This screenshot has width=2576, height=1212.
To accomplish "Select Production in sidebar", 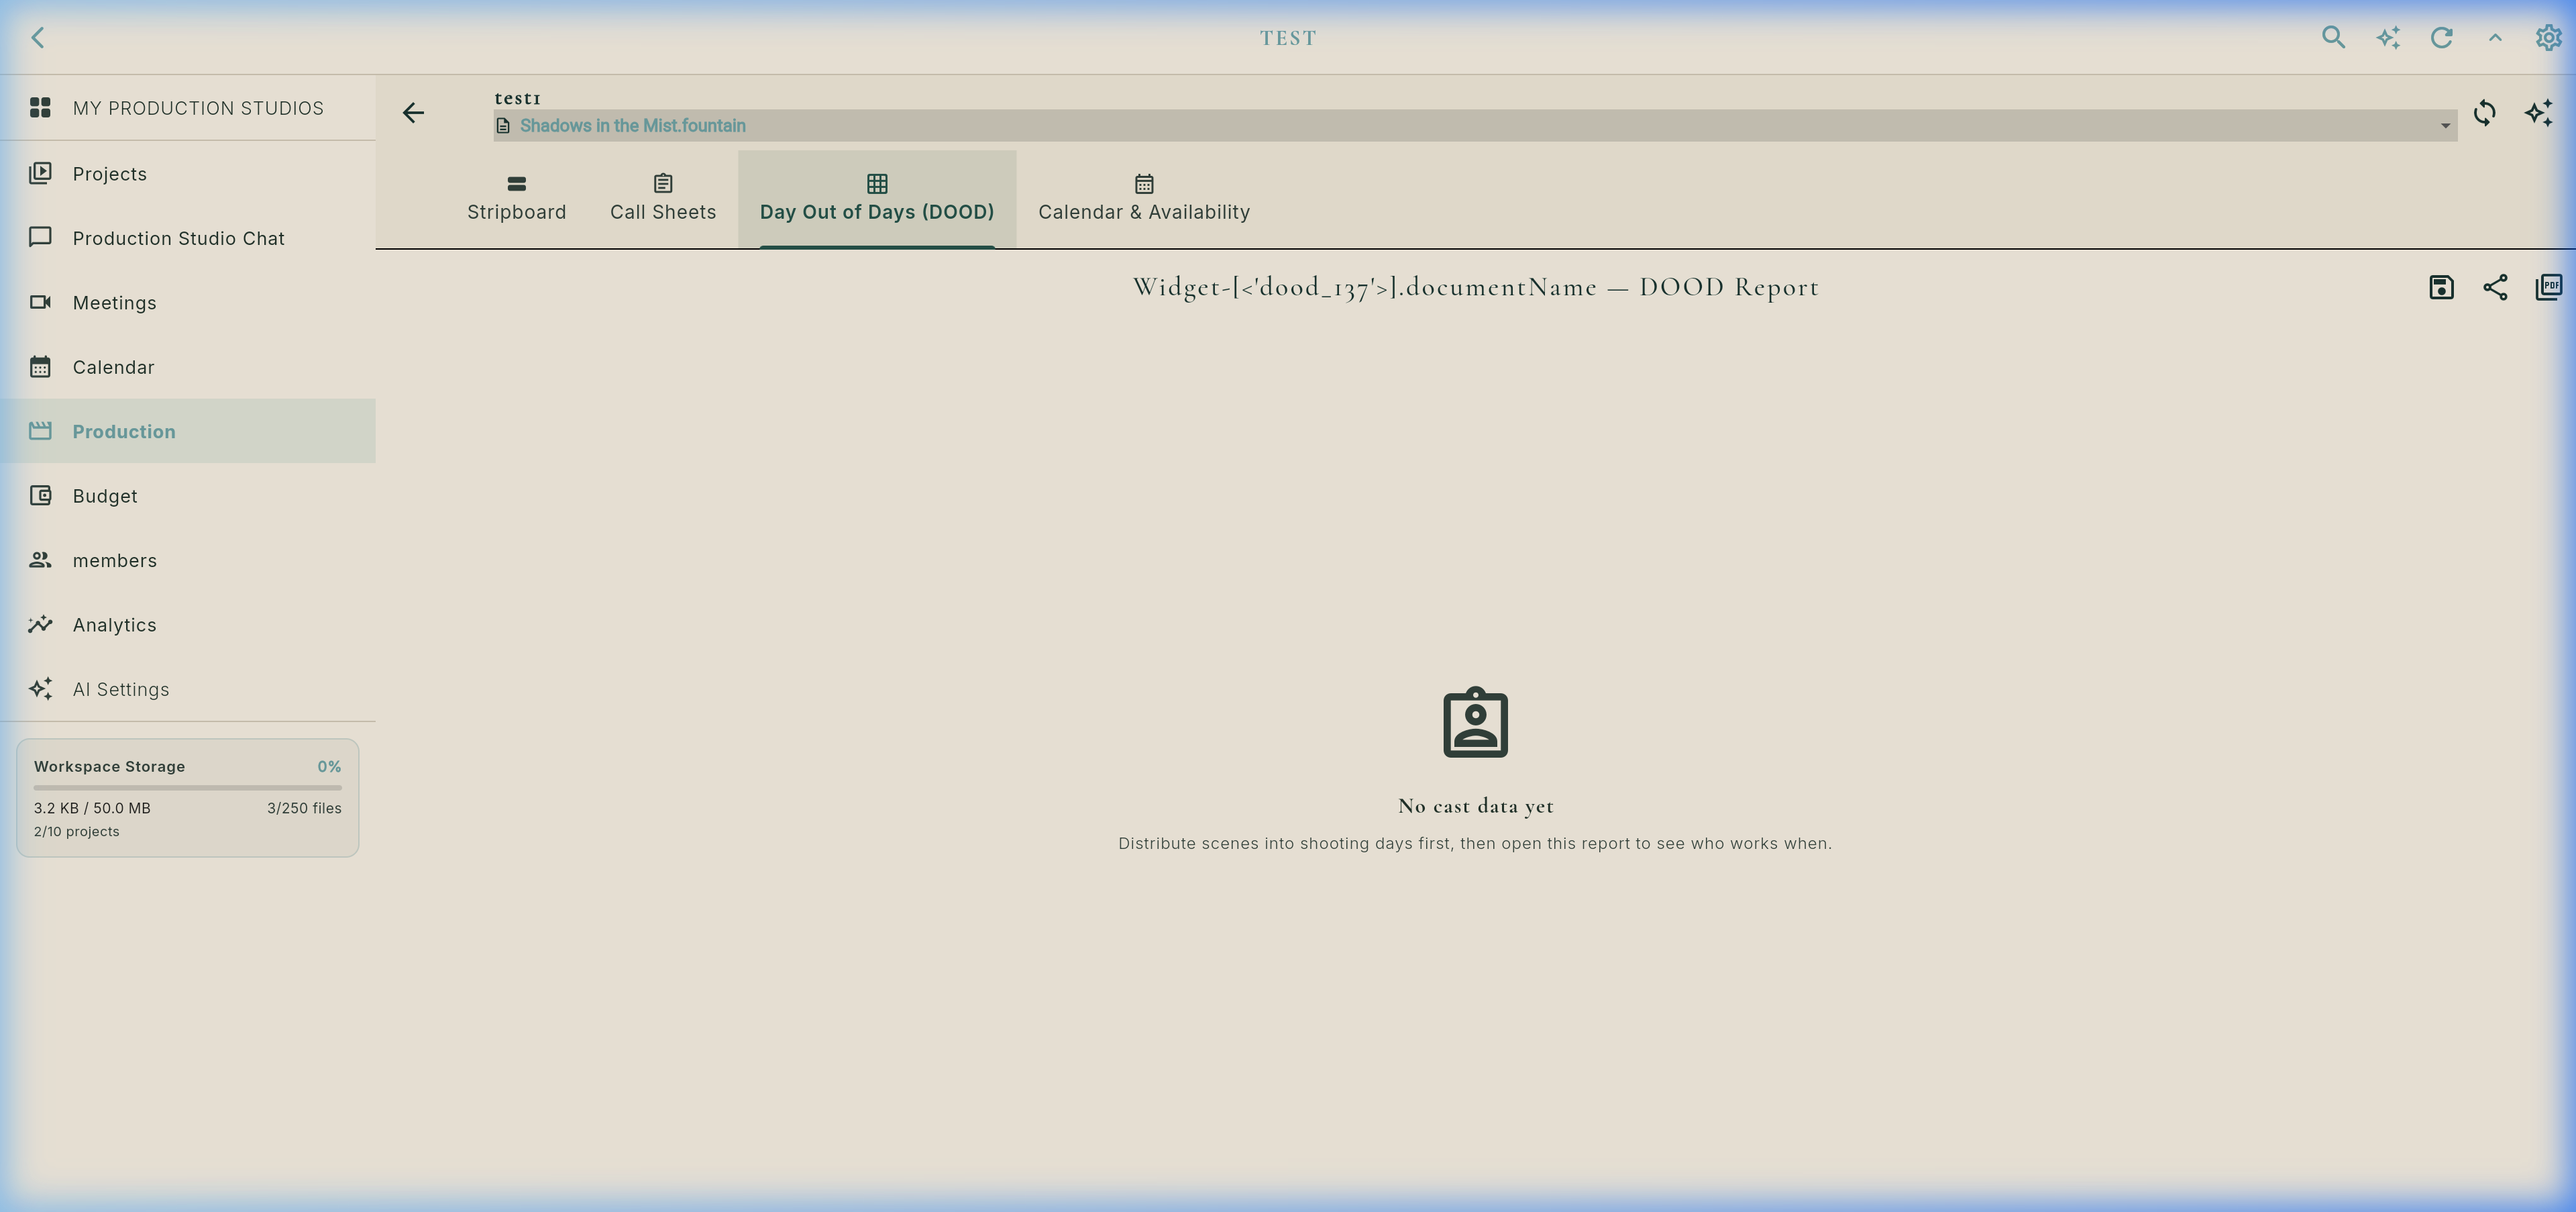I will coord(188,431).
